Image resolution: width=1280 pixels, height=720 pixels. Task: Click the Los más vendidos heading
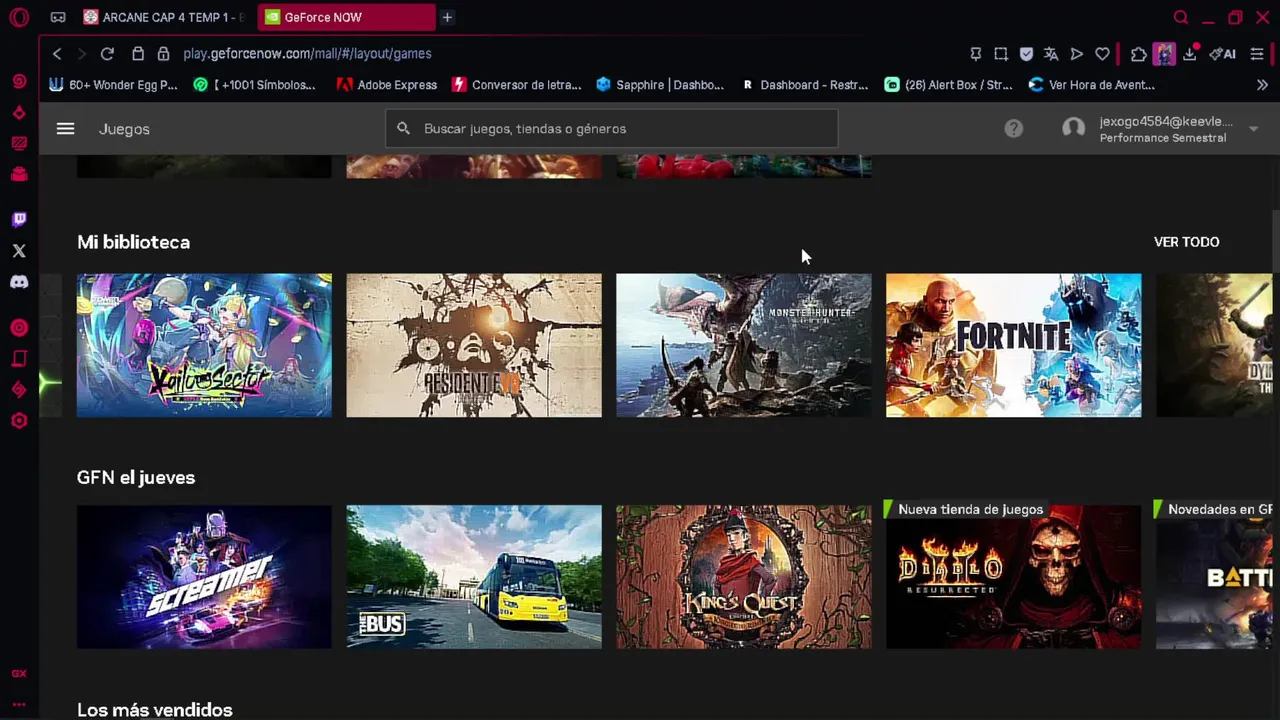tap(155, 710)
